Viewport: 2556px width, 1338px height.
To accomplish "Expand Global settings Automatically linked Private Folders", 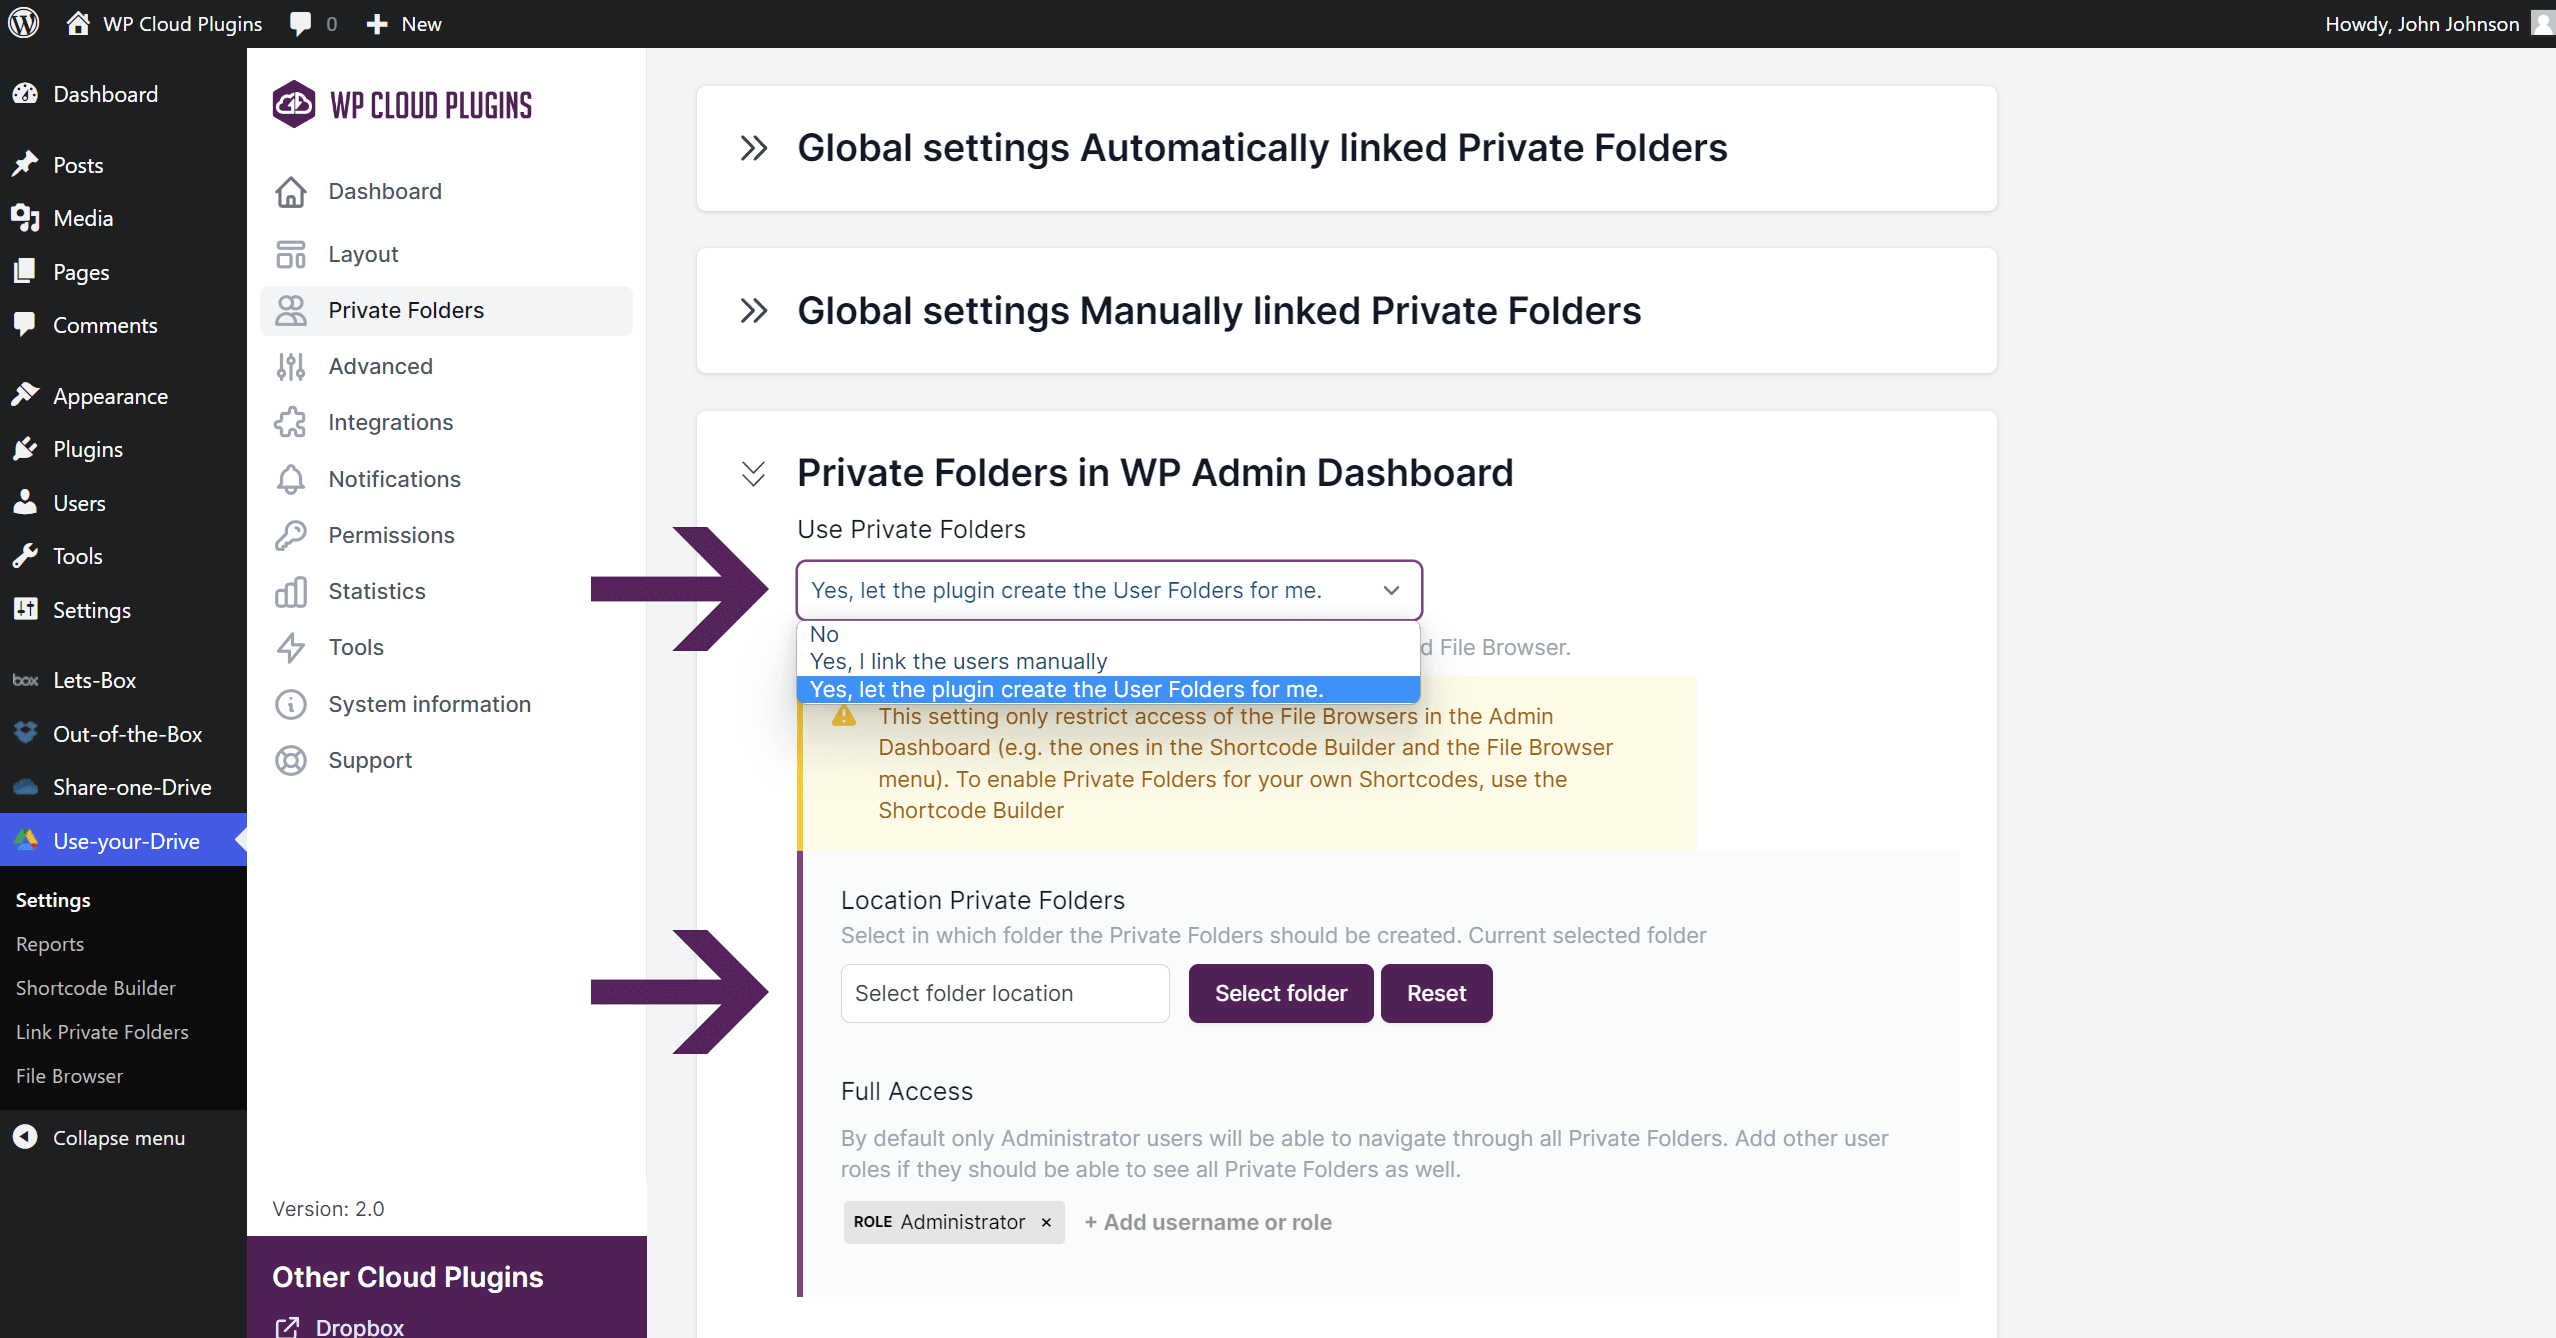I will pyautogui.click(x=754, y=148).
